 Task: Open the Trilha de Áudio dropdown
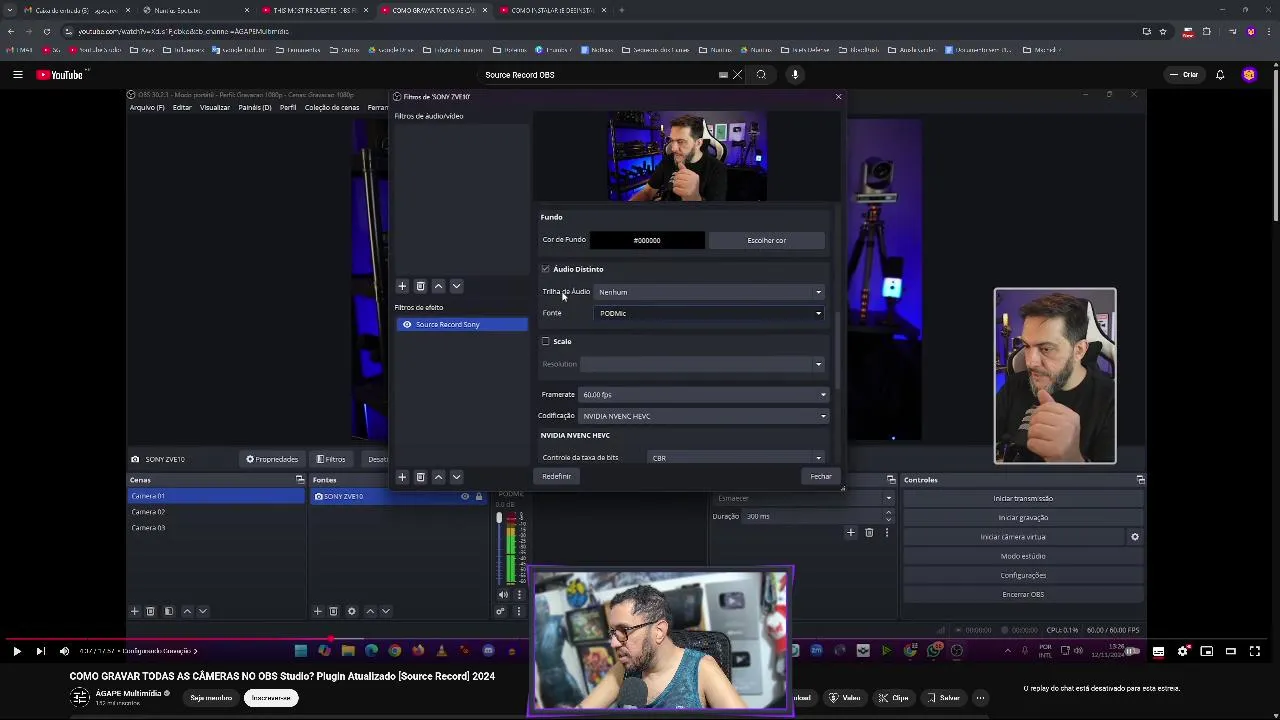click(x=709, y=292)
